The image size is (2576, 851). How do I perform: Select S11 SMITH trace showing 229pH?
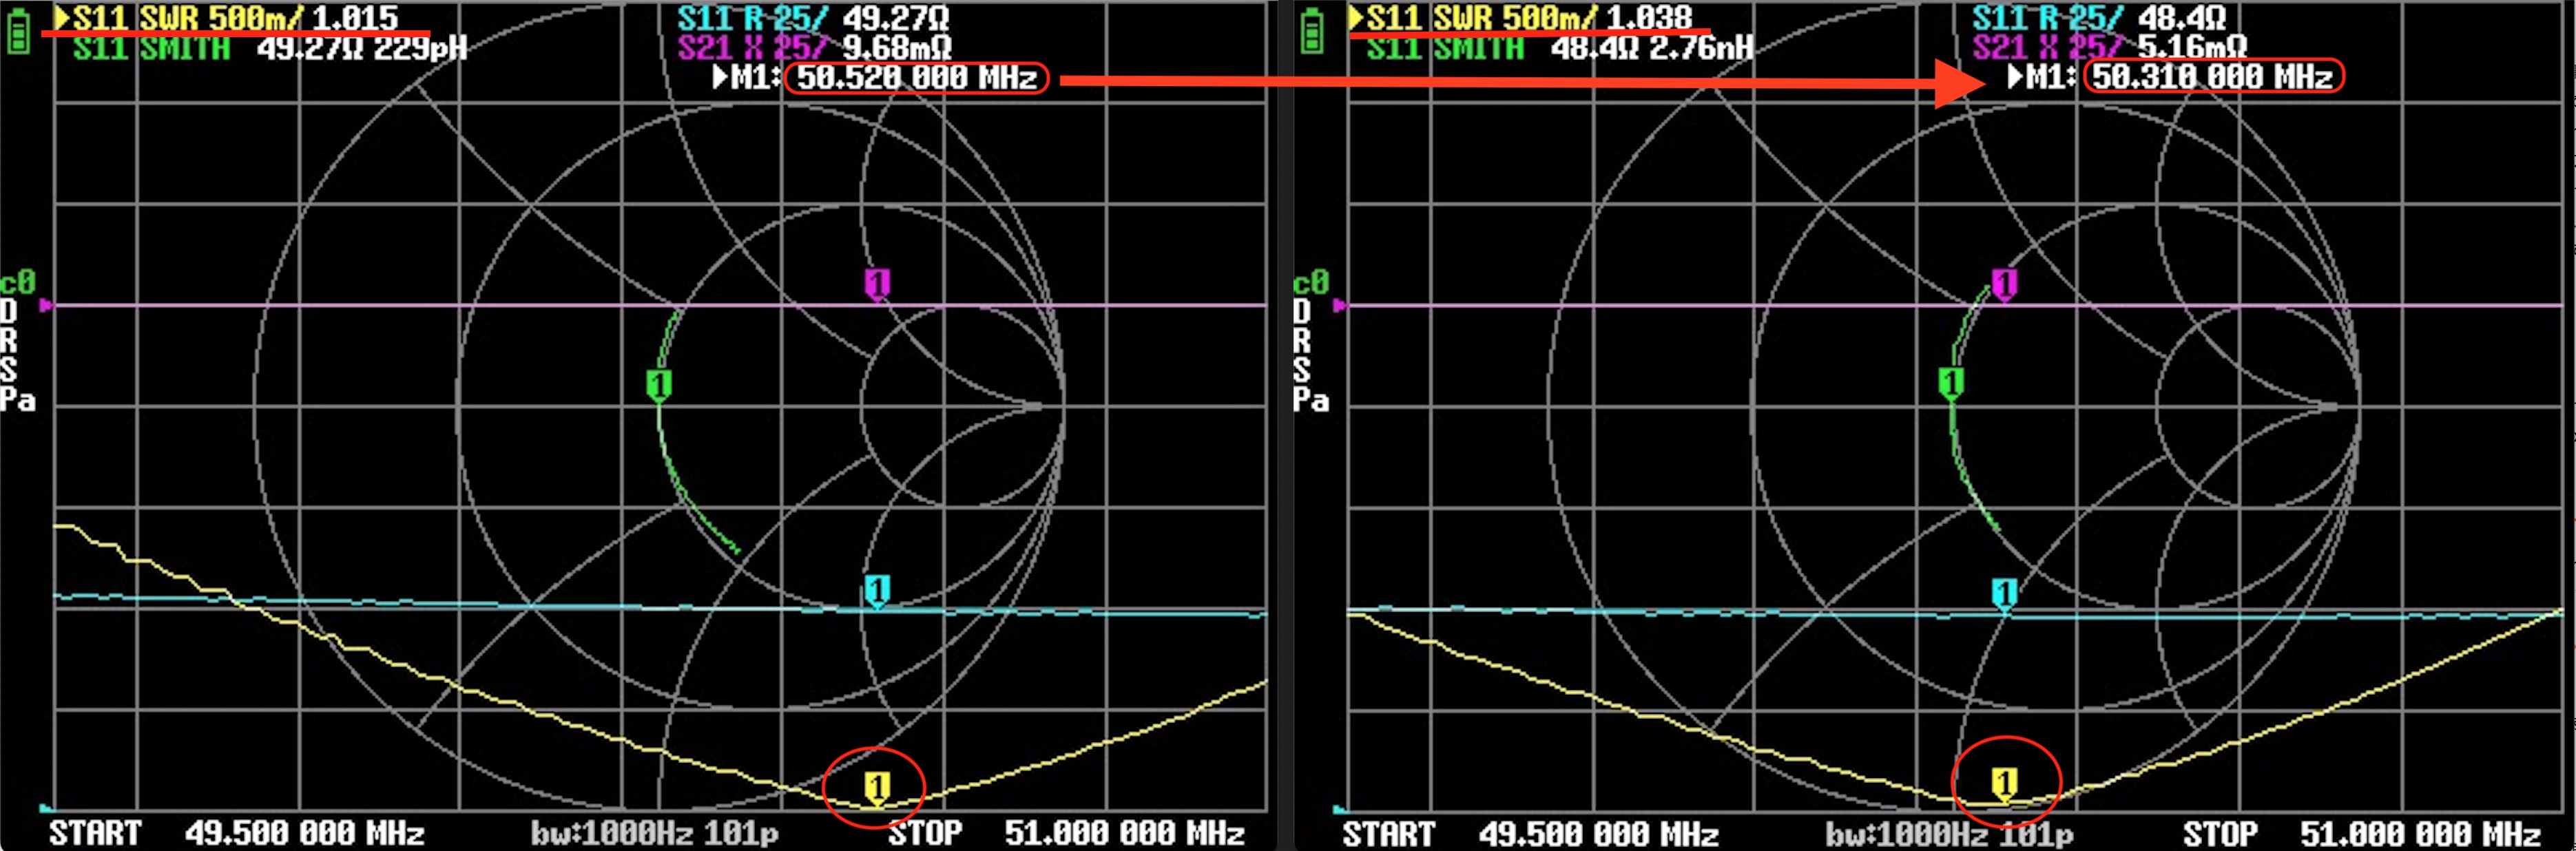point(270,48)
